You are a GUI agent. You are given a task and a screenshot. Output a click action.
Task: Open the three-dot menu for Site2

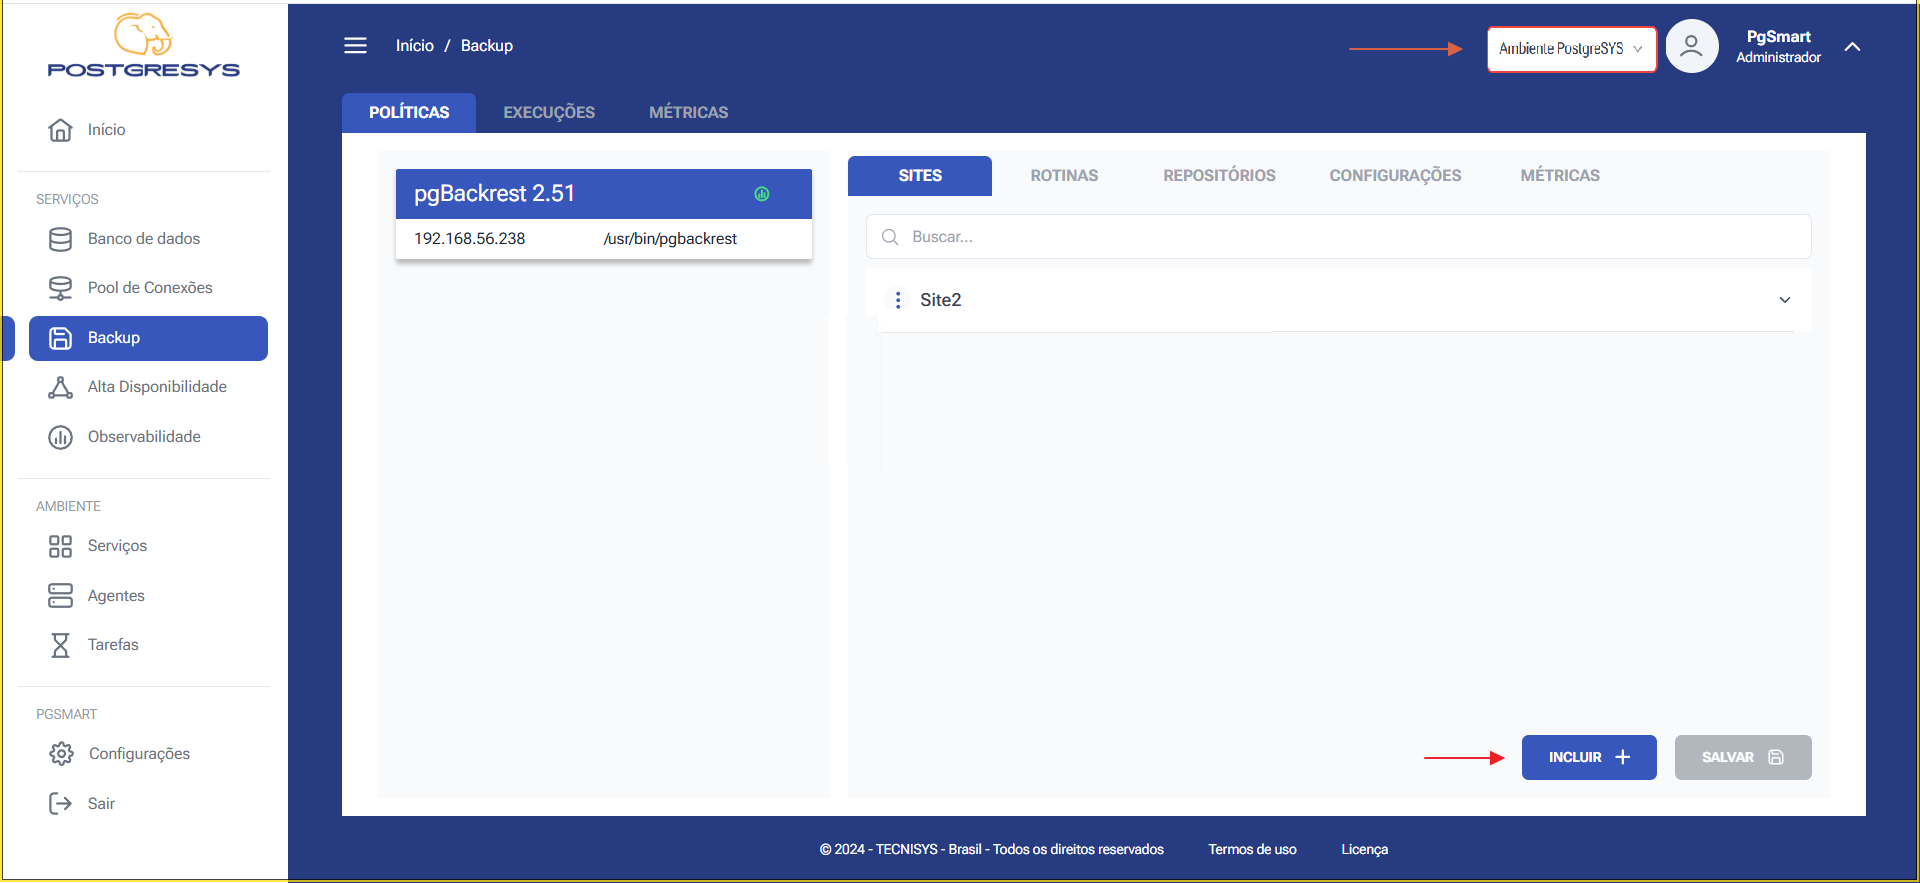(x=898, y=300)
